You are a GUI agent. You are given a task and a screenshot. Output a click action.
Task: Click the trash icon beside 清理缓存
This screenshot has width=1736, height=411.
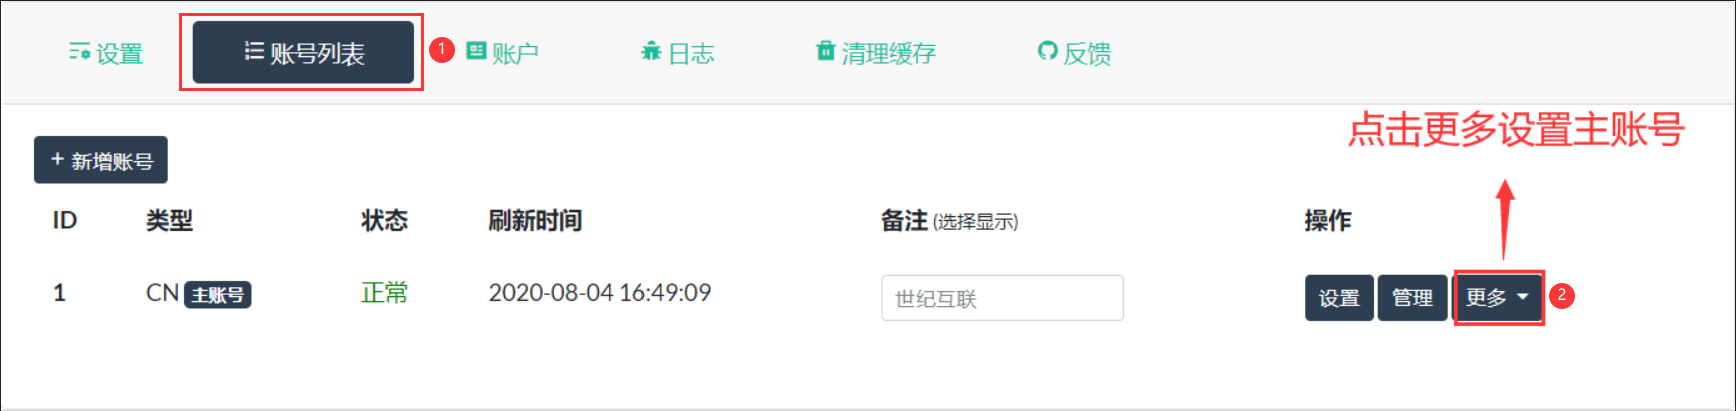[825, 51]
